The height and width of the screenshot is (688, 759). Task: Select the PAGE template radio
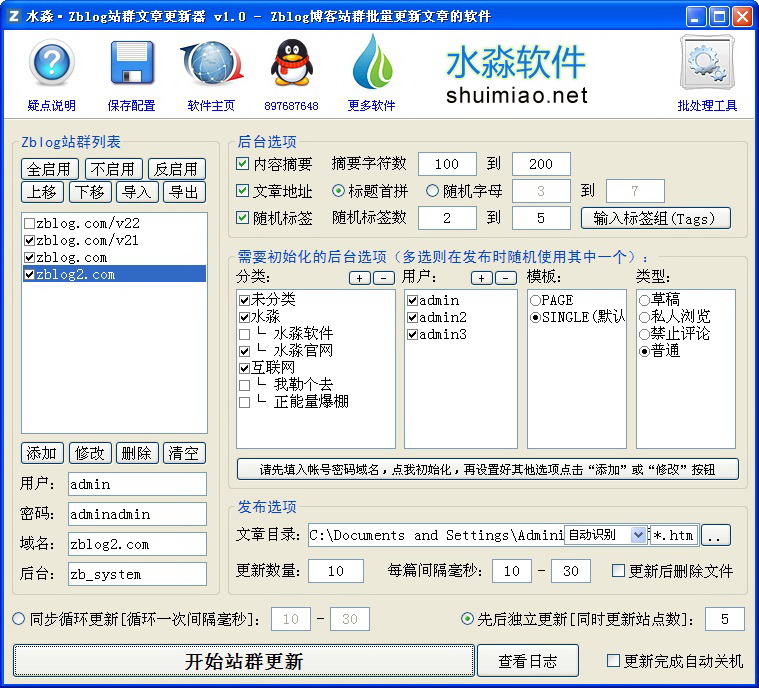point(535,301)
